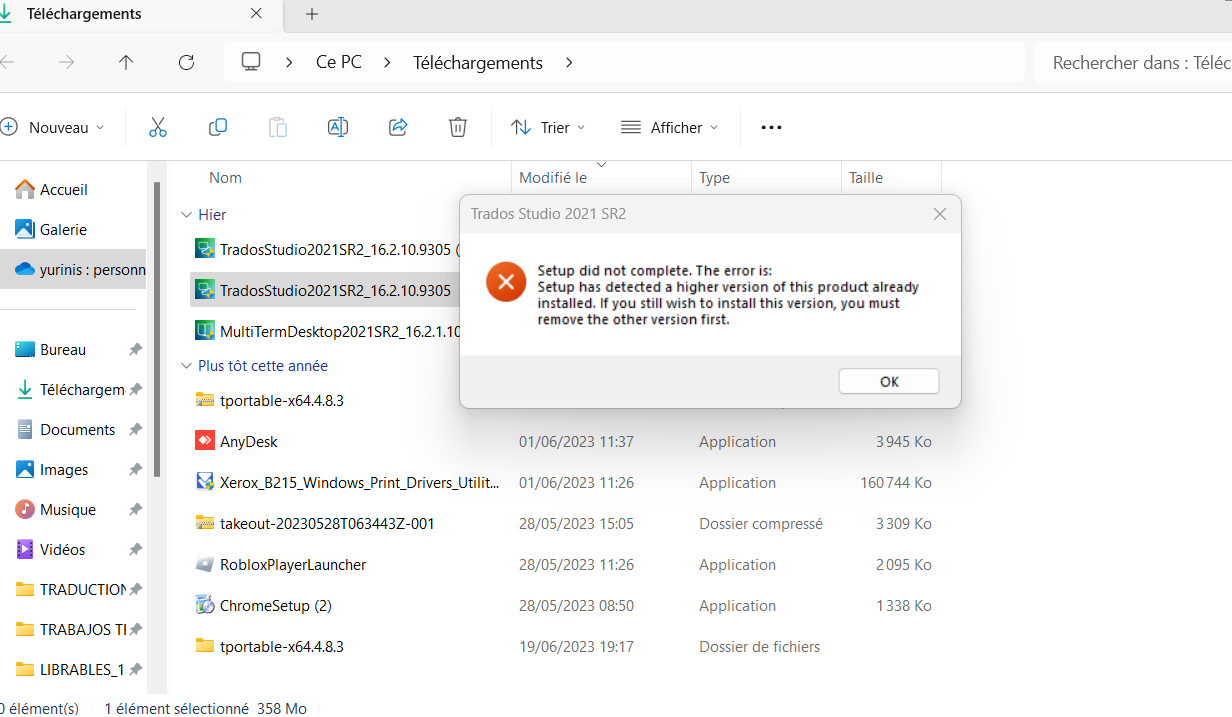Screen dimensions: 1232x717
Task: Open the Afficher view dropdown
Action: point(669,127)
